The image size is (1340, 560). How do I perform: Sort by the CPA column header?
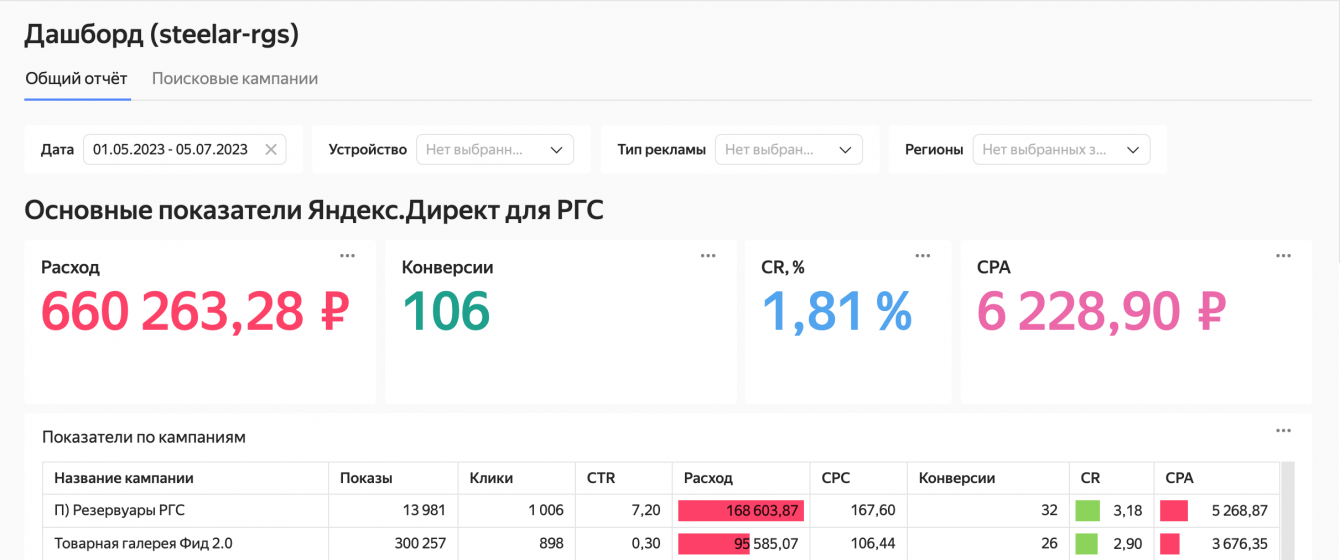[1216, 478]
